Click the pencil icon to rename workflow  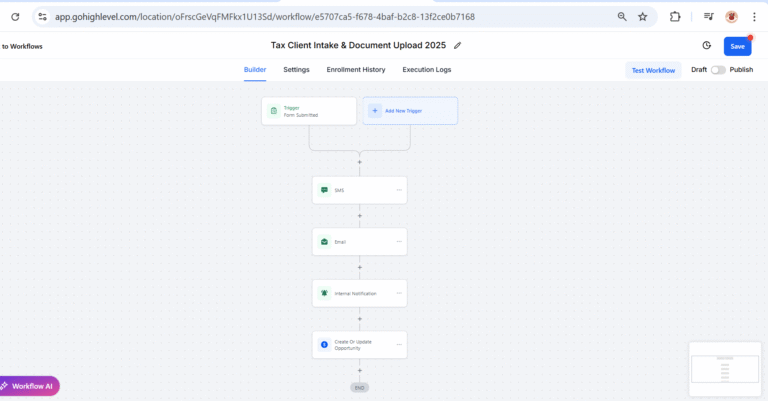click(458, 45)
